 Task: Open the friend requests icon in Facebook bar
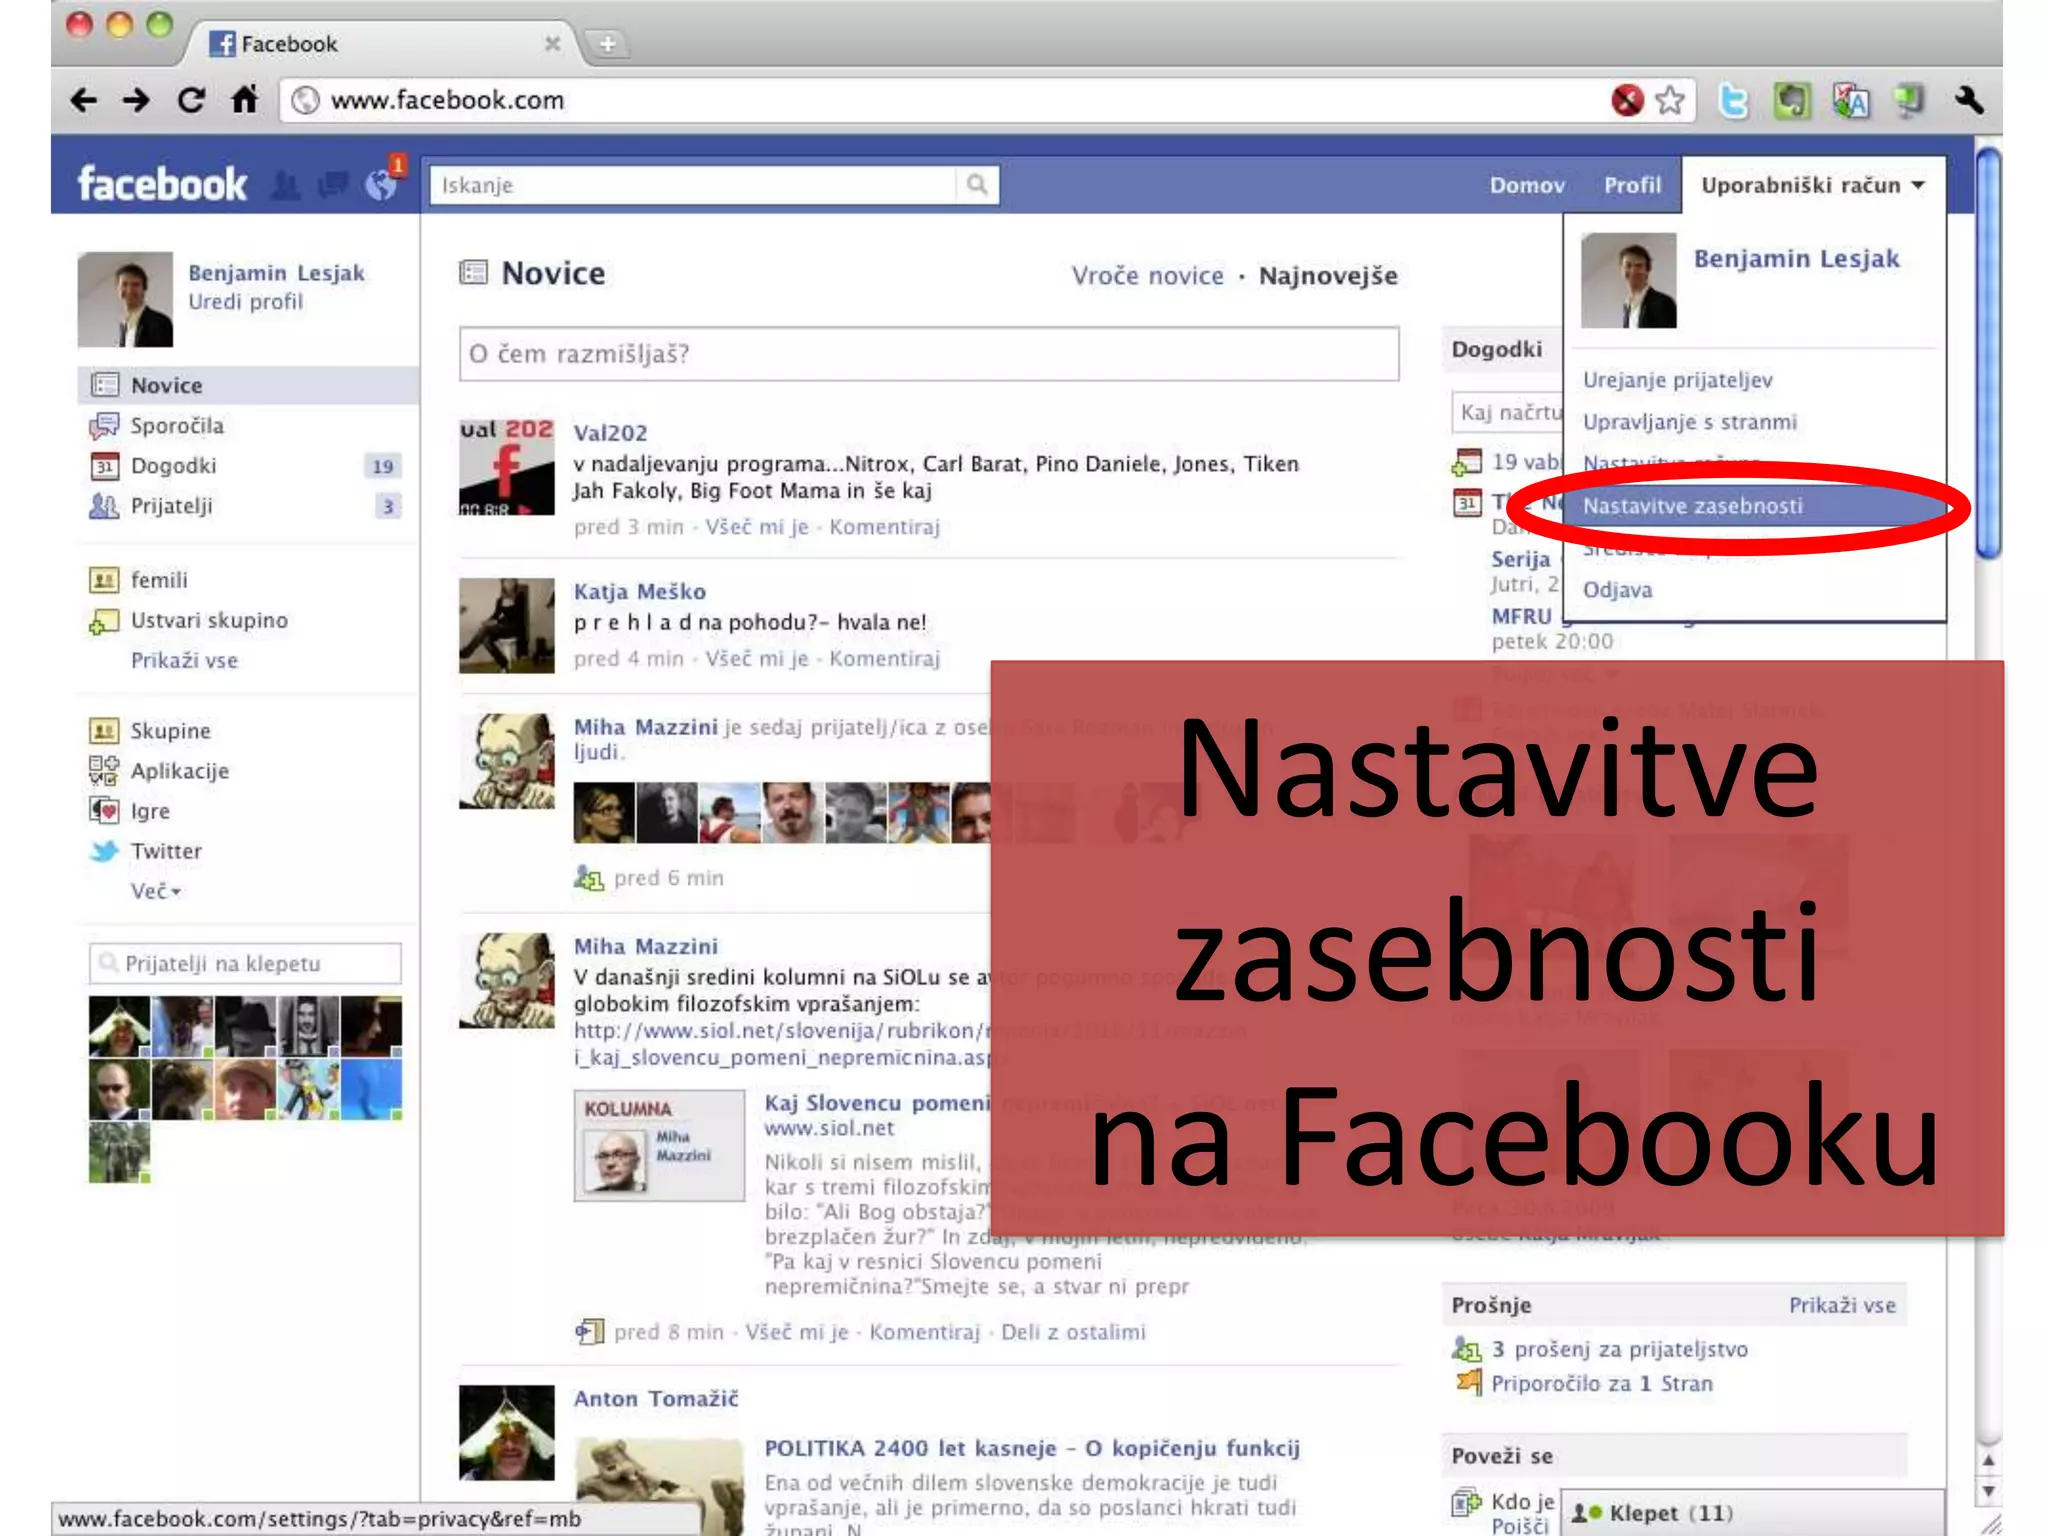pos(286,185)
